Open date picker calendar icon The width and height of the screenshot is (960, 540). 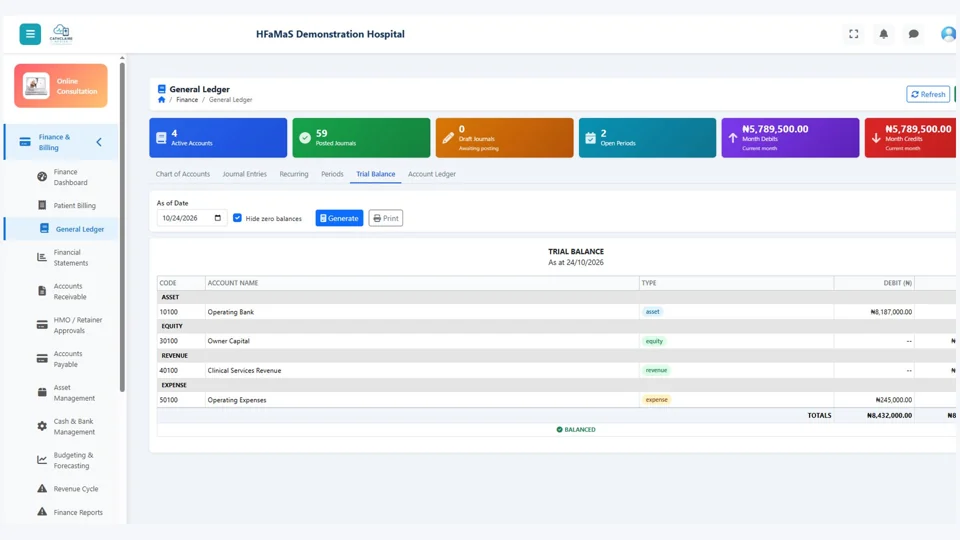(x=217, y=218)
